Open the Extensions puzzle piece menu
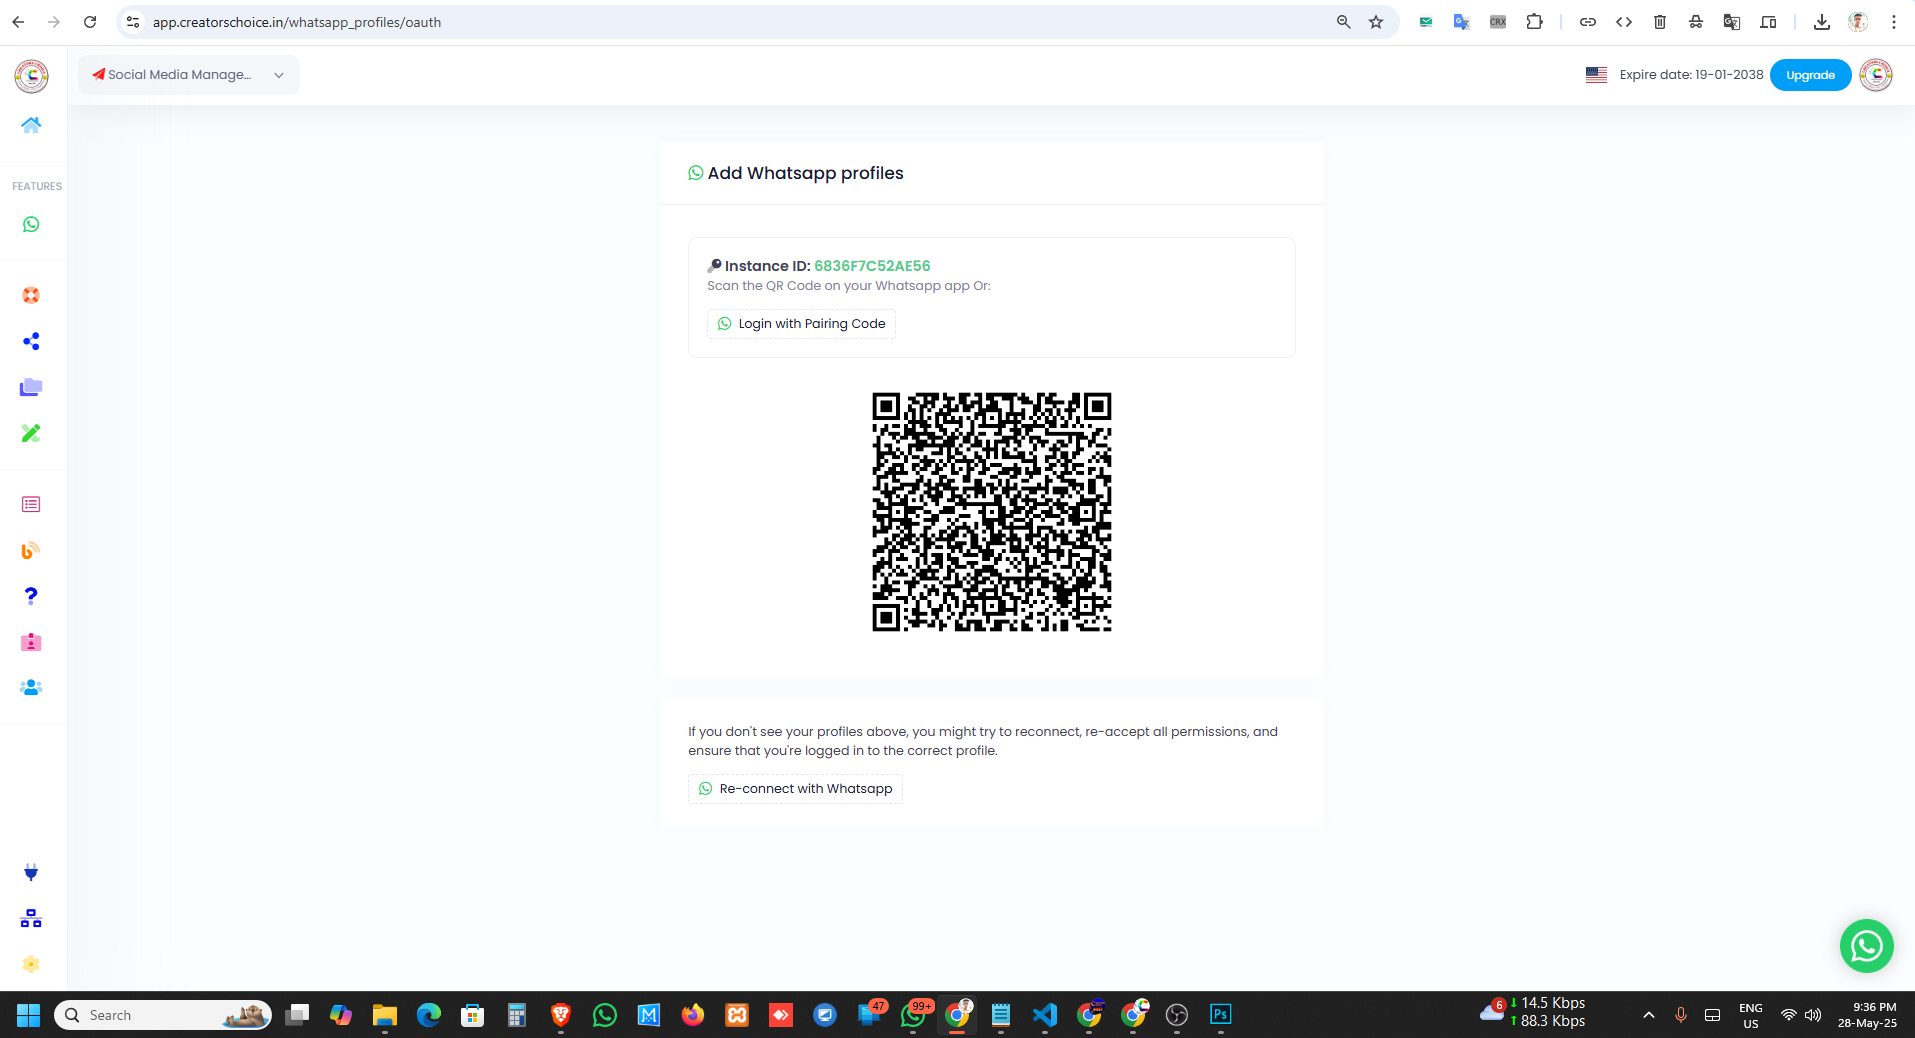Viewport: 1915px width, 1038px height. (1534, 22)
